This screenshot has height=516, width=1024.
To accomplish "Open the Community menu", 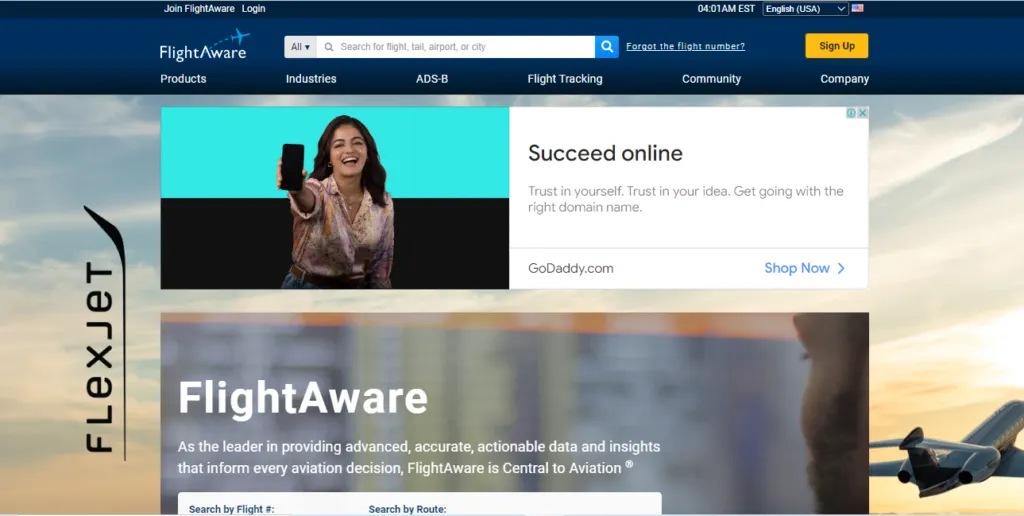I will tap(711, 79).
